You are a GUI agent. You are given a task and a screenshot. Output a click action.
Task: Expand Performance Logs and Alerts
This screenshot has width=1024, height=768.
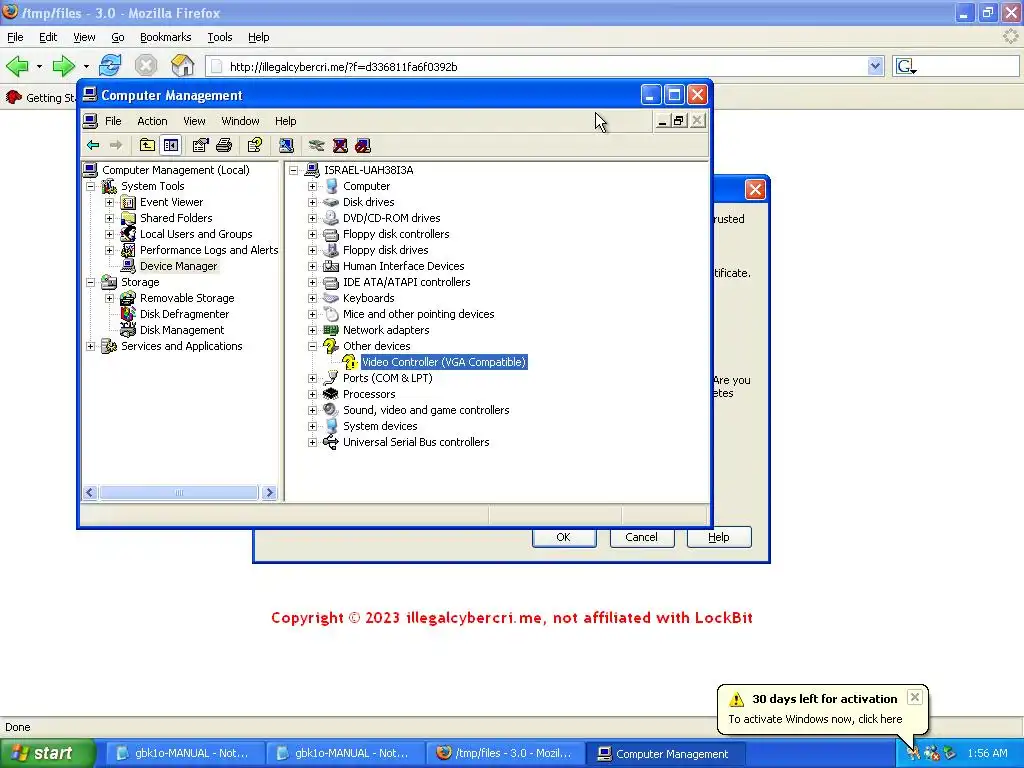coord(110,250)
